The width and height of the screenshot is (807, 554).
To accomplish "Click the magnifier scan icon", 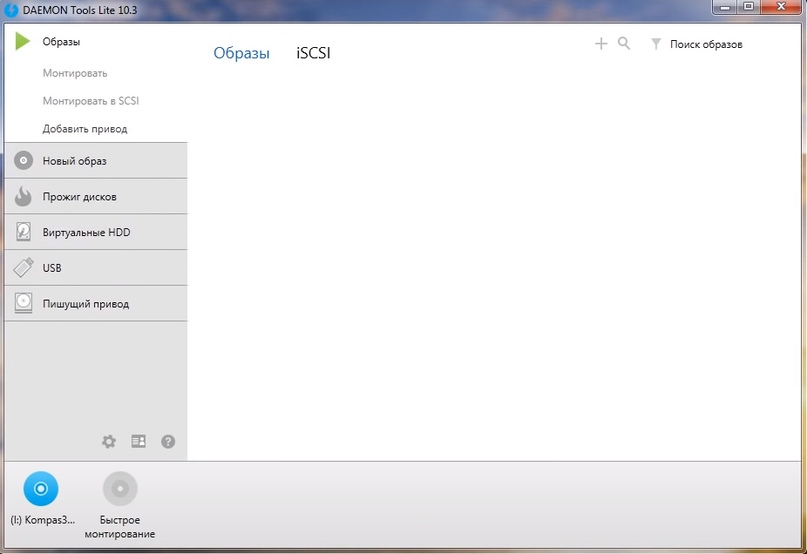I will point(624,44).
